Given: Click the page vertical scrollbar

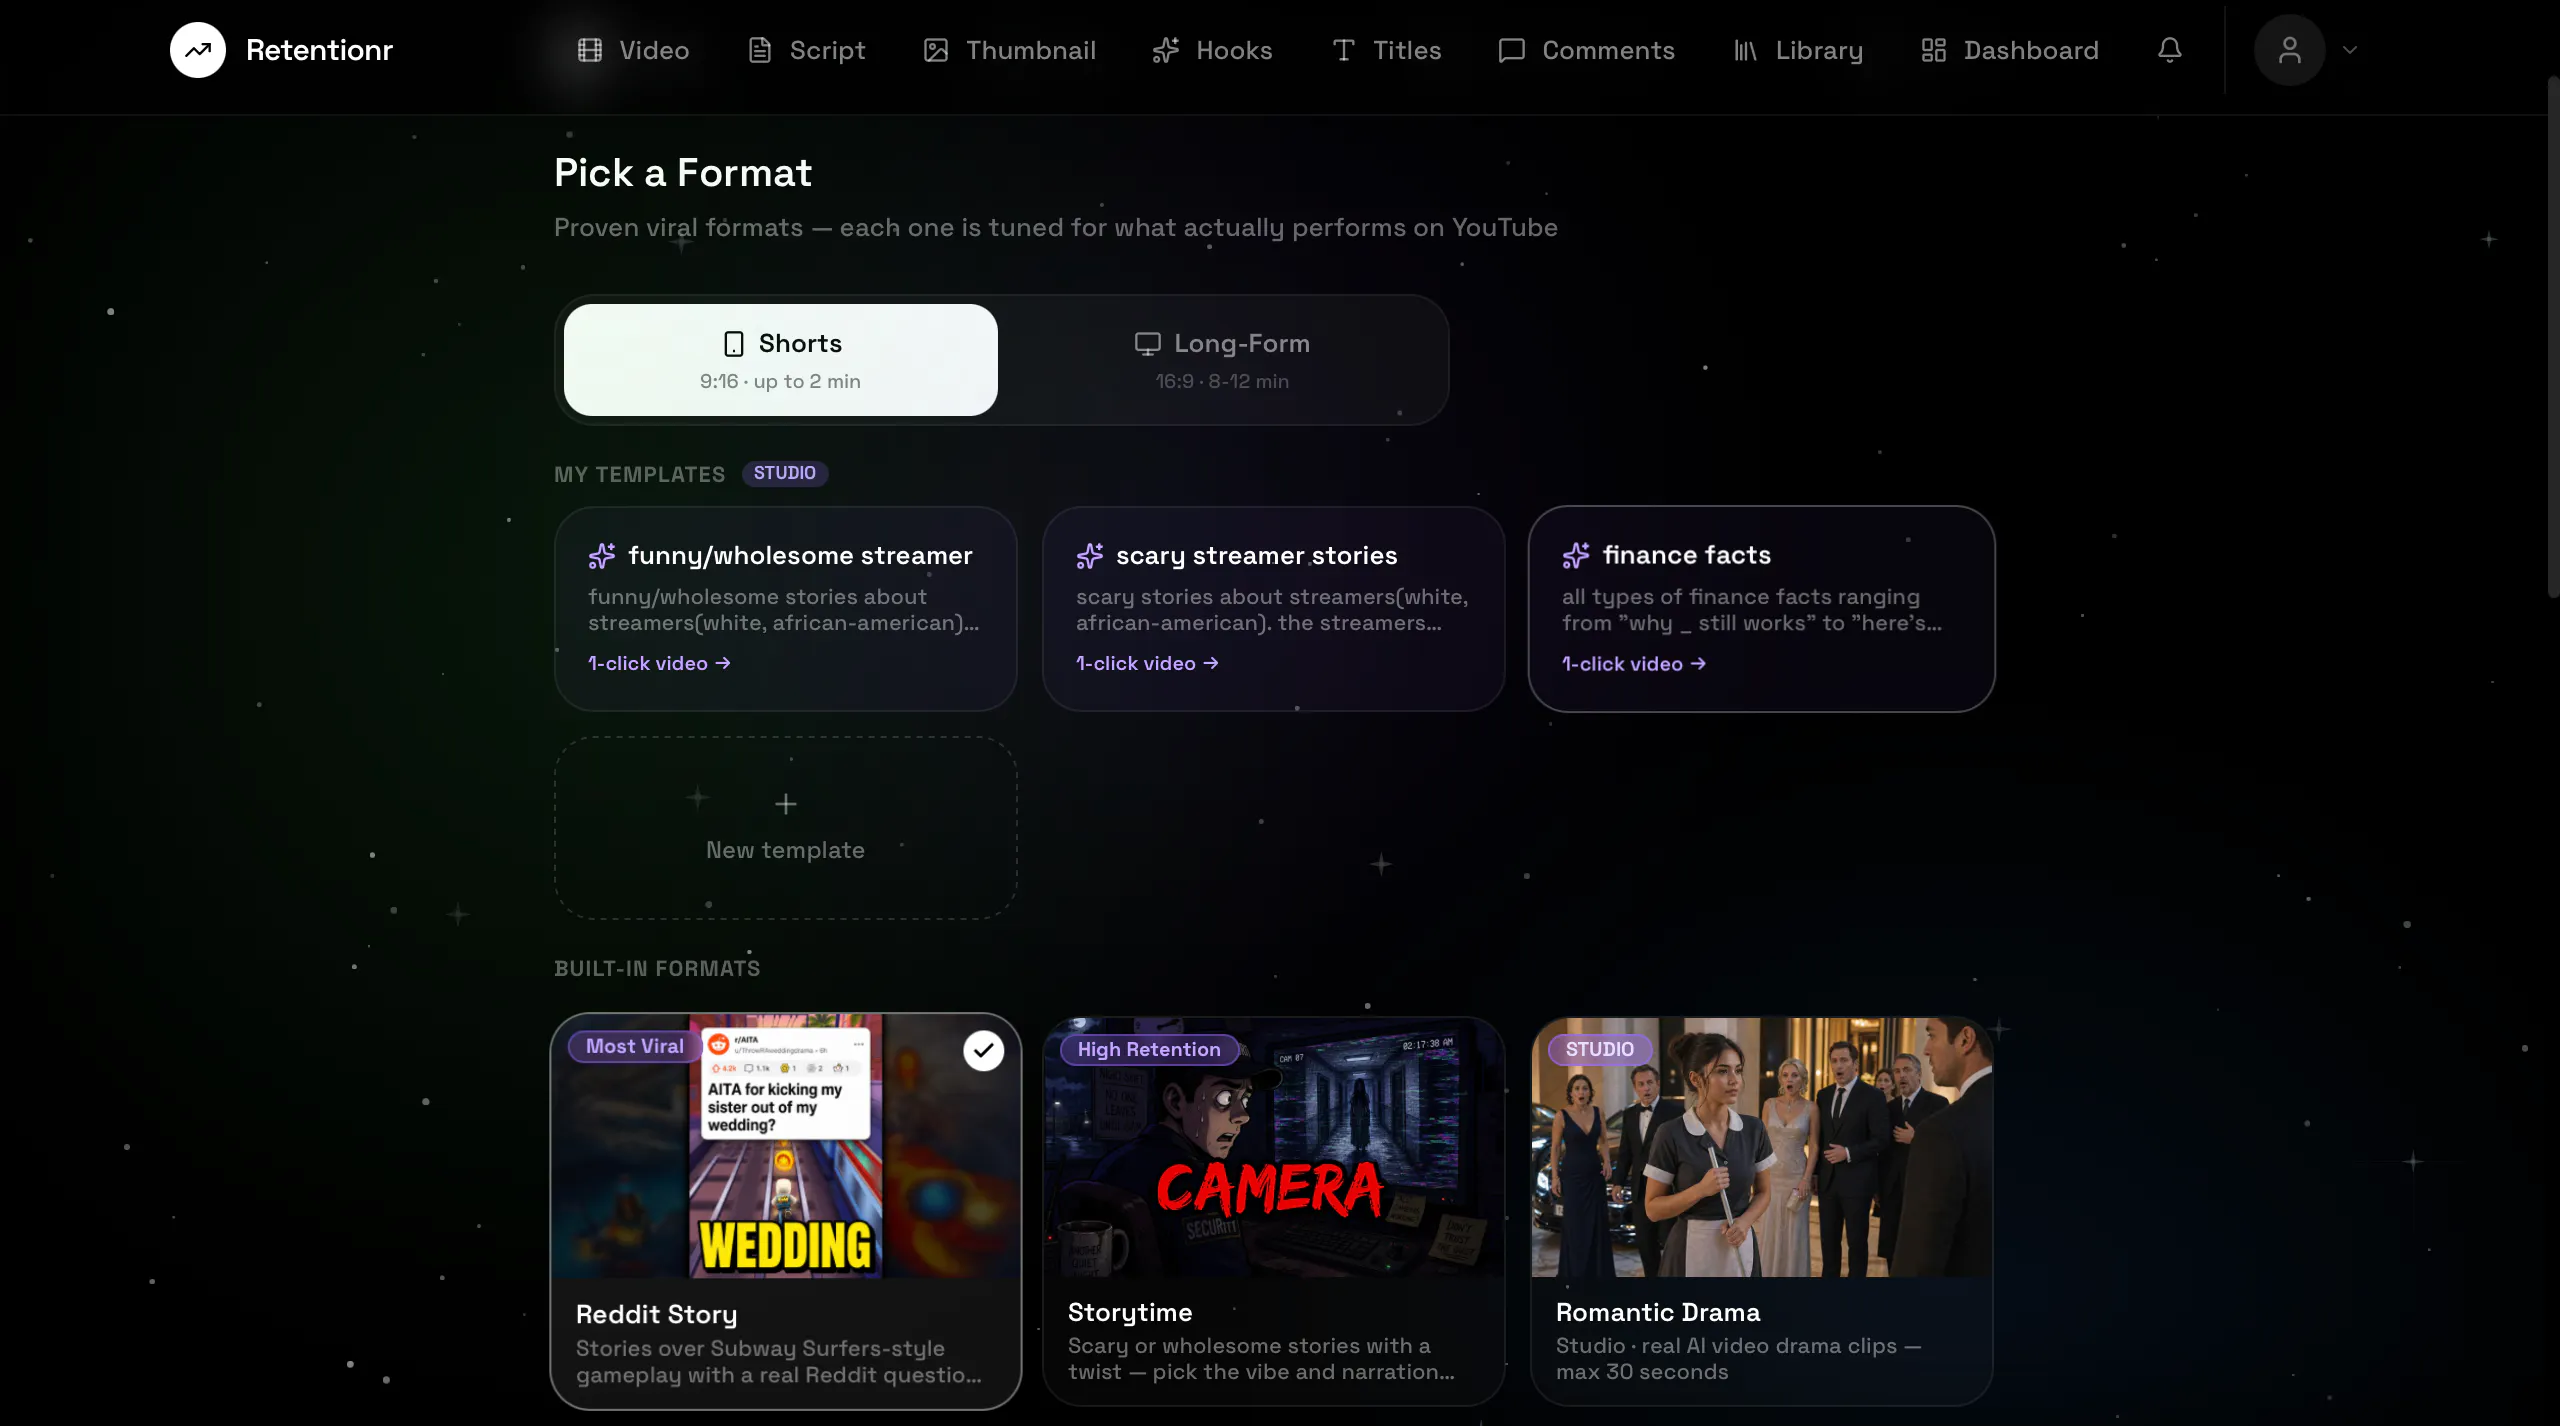Looking at the screenshot, I should tap(2553, 338).
